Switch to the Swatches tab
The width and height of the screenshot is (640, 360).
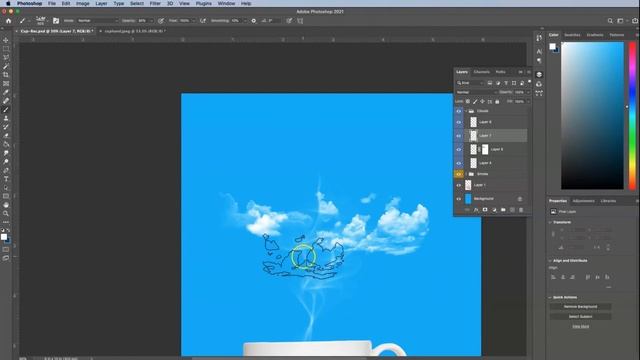572,35
